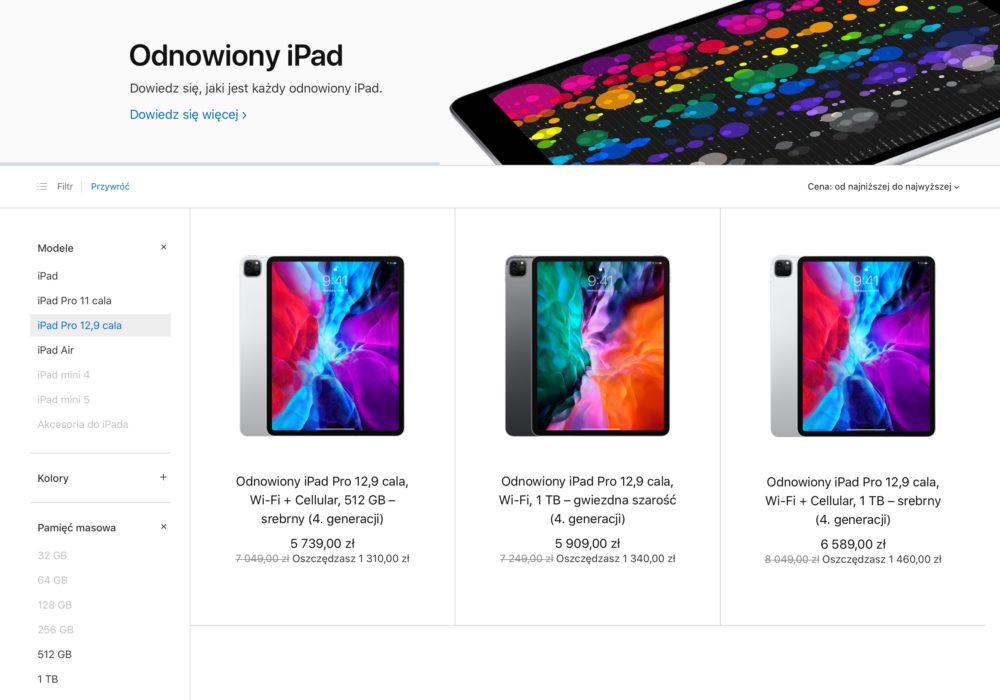Viewport: 1000px width, 700px height.
Task: Open the price sort dropdown
Action: (883, 187)
